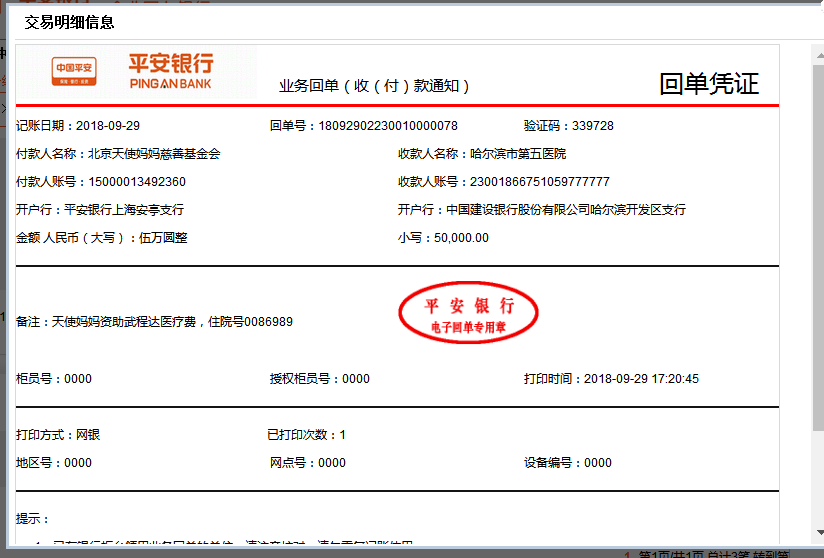
Task: Click the amount 小写 50,000.00
Action: [444, 238]
